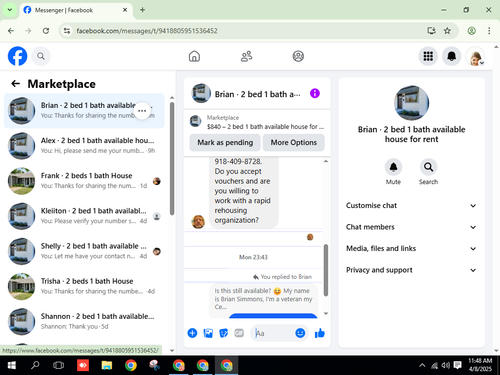Choose a GIF icon in composer
The width and height of the screenshot is (500, 375).
(x=239, y=333)
